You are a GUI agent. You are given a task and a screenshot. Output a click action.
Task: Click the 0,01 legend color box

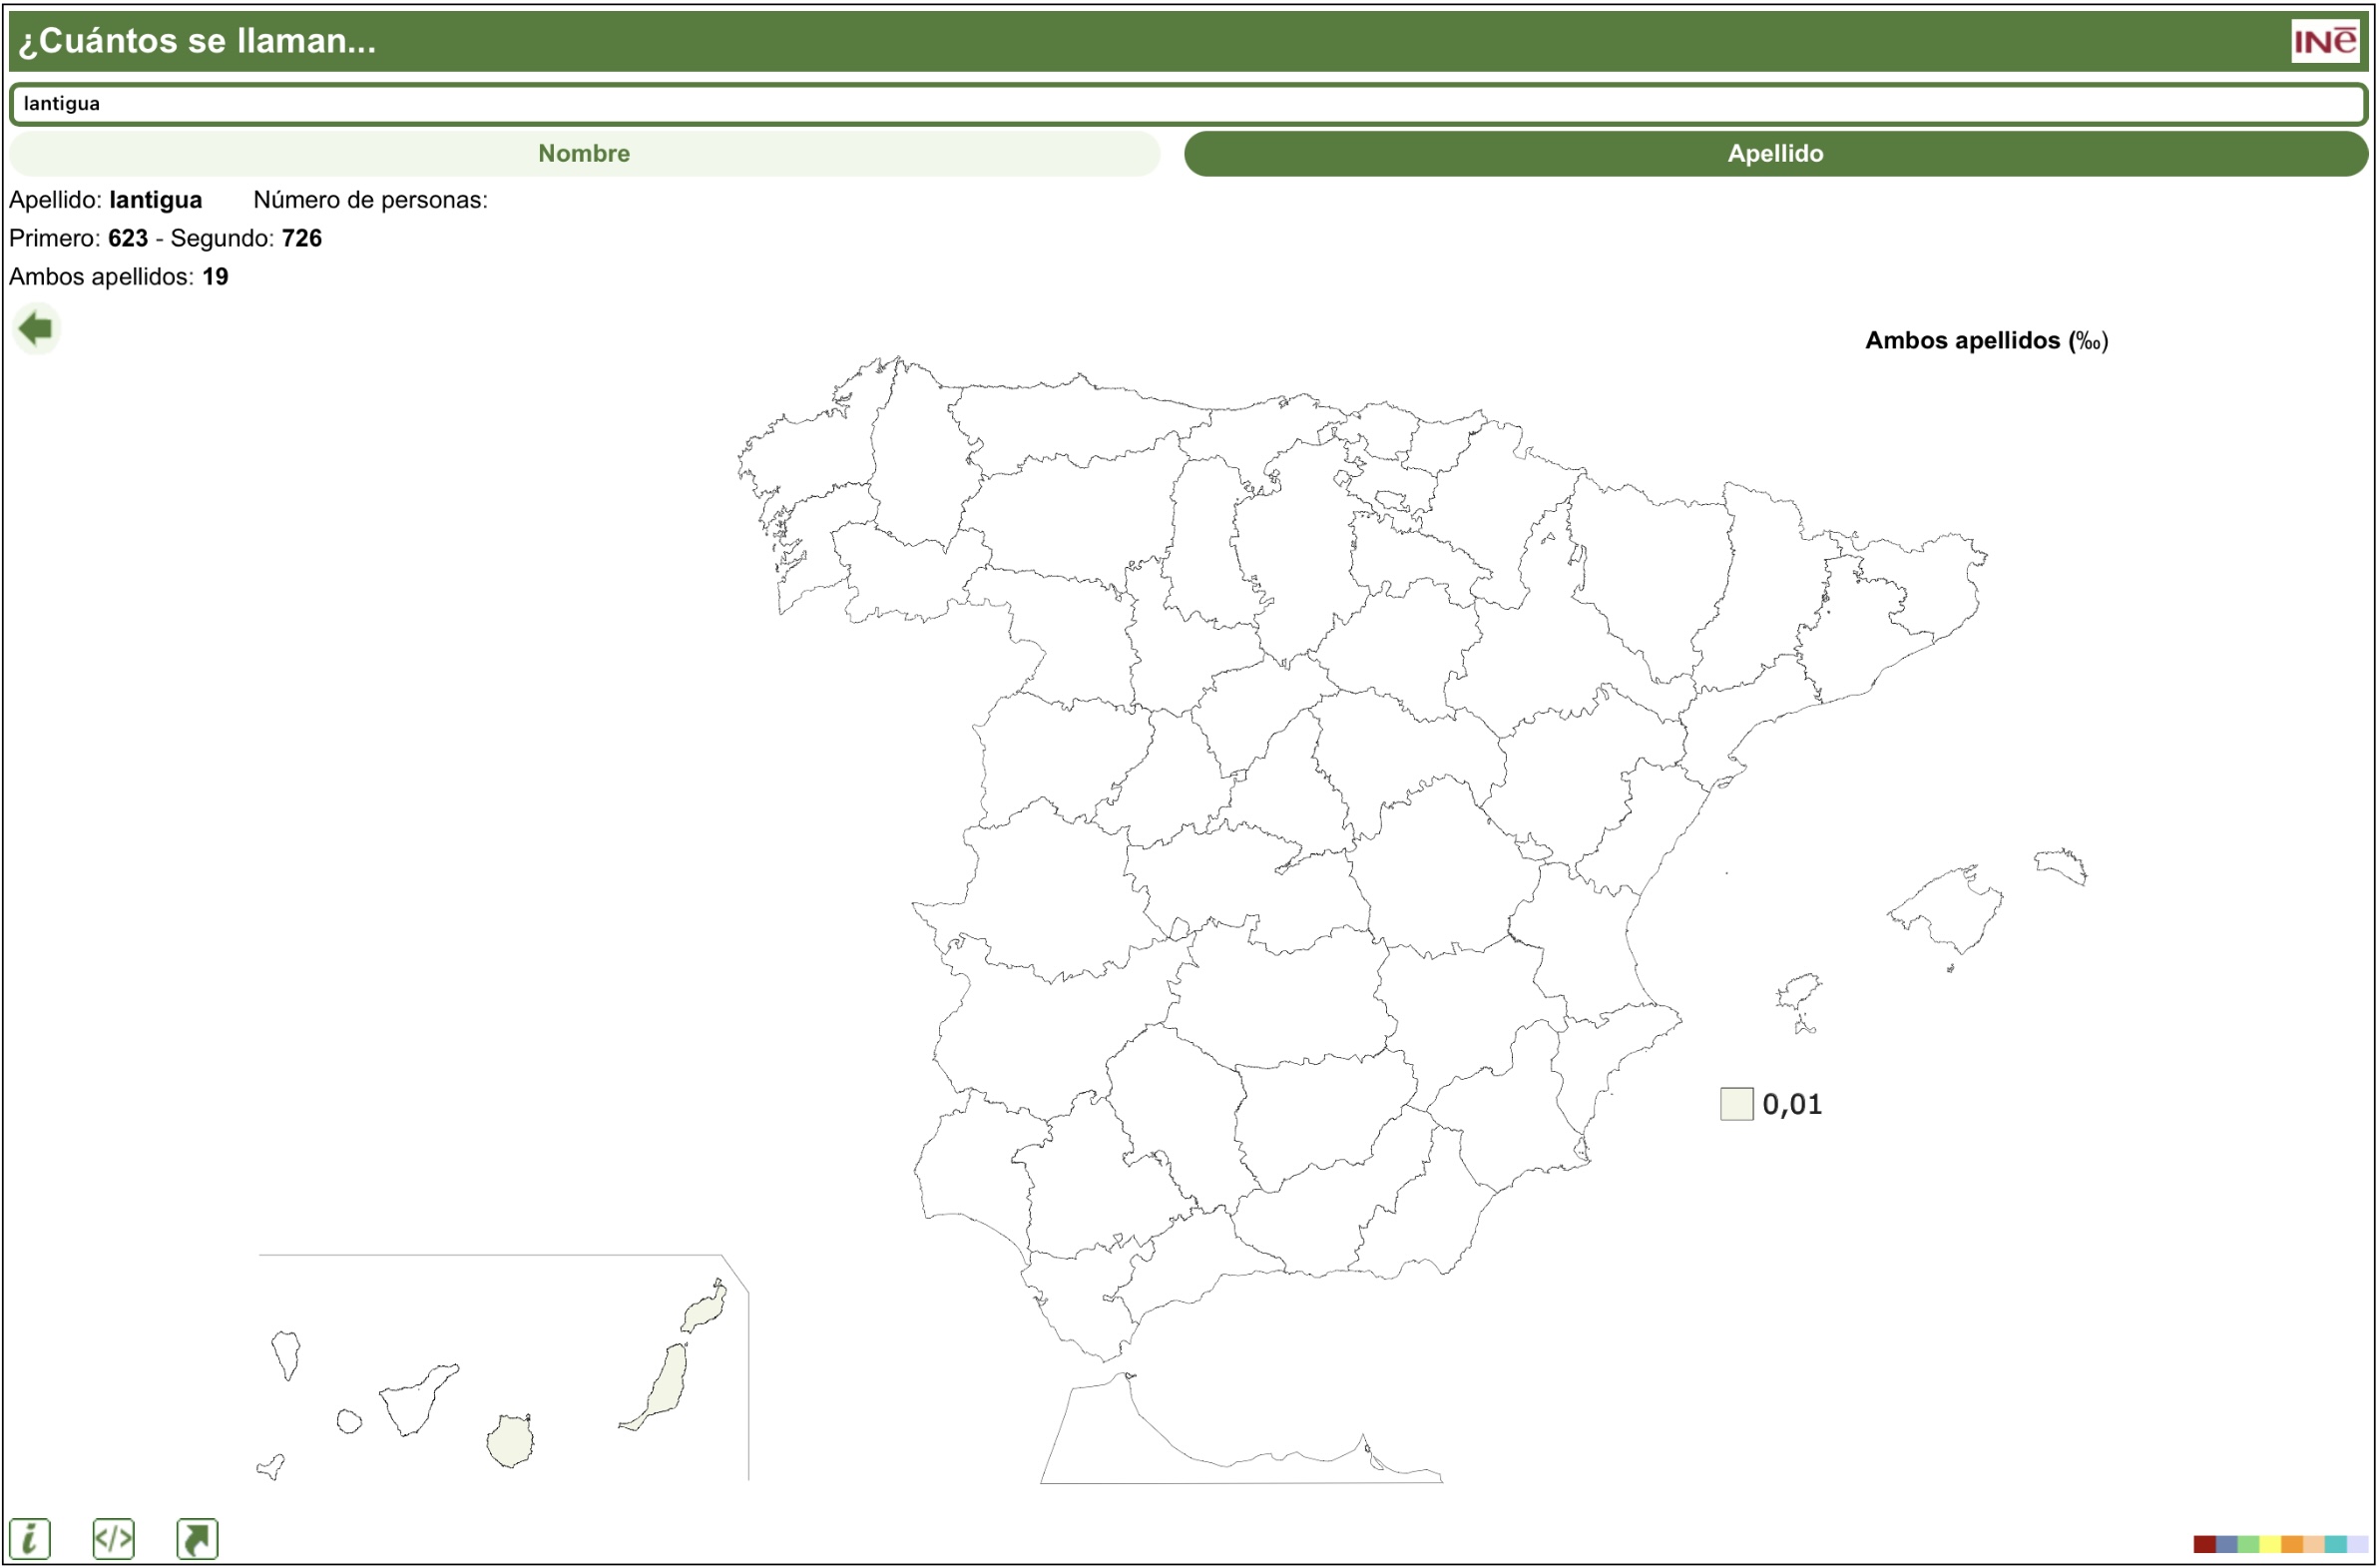coord(1736,1104)
